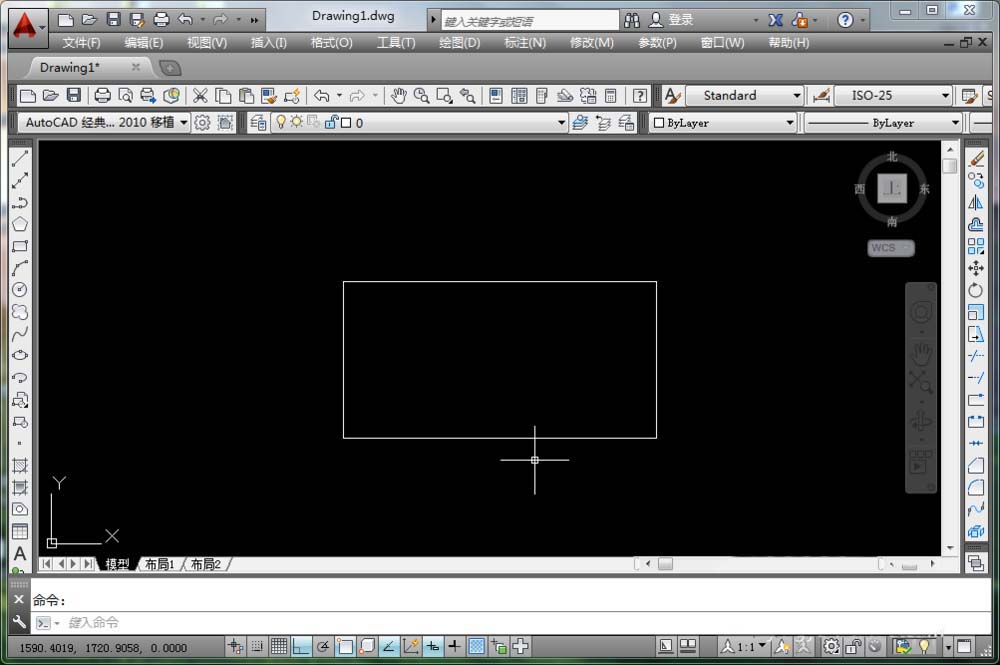Screen dimensions: 1000x665
Task: Select the Array tool
Action: tap(976, 246)
